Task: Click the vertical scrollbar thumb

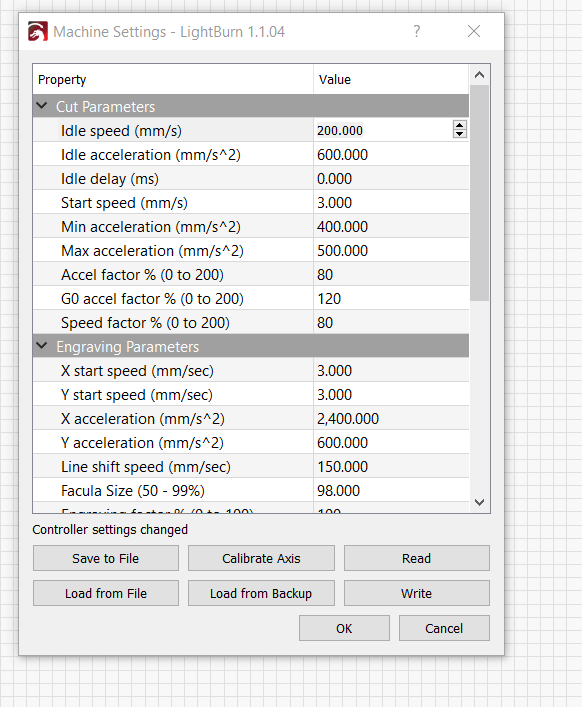Action: tap(479, 193)
